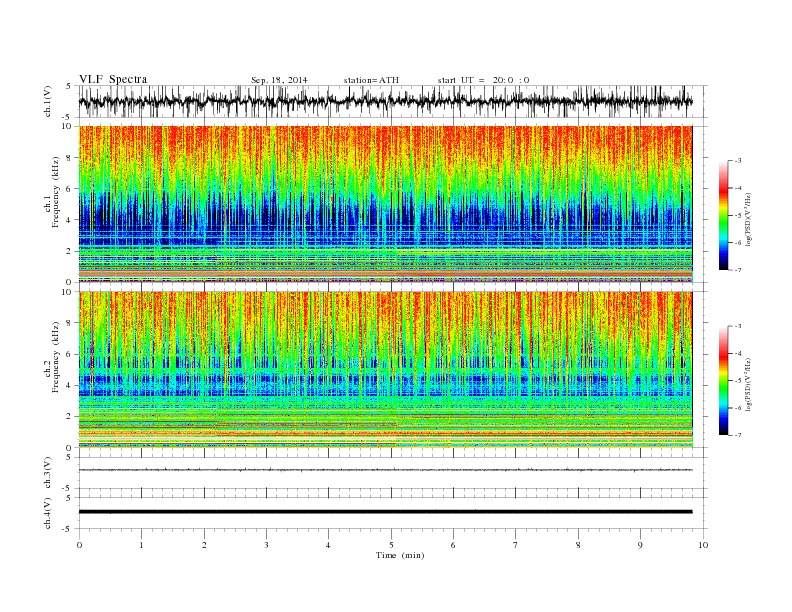Click the "start UT = 20:0 :0" header text
792x612 pixels.
(483, 80)
